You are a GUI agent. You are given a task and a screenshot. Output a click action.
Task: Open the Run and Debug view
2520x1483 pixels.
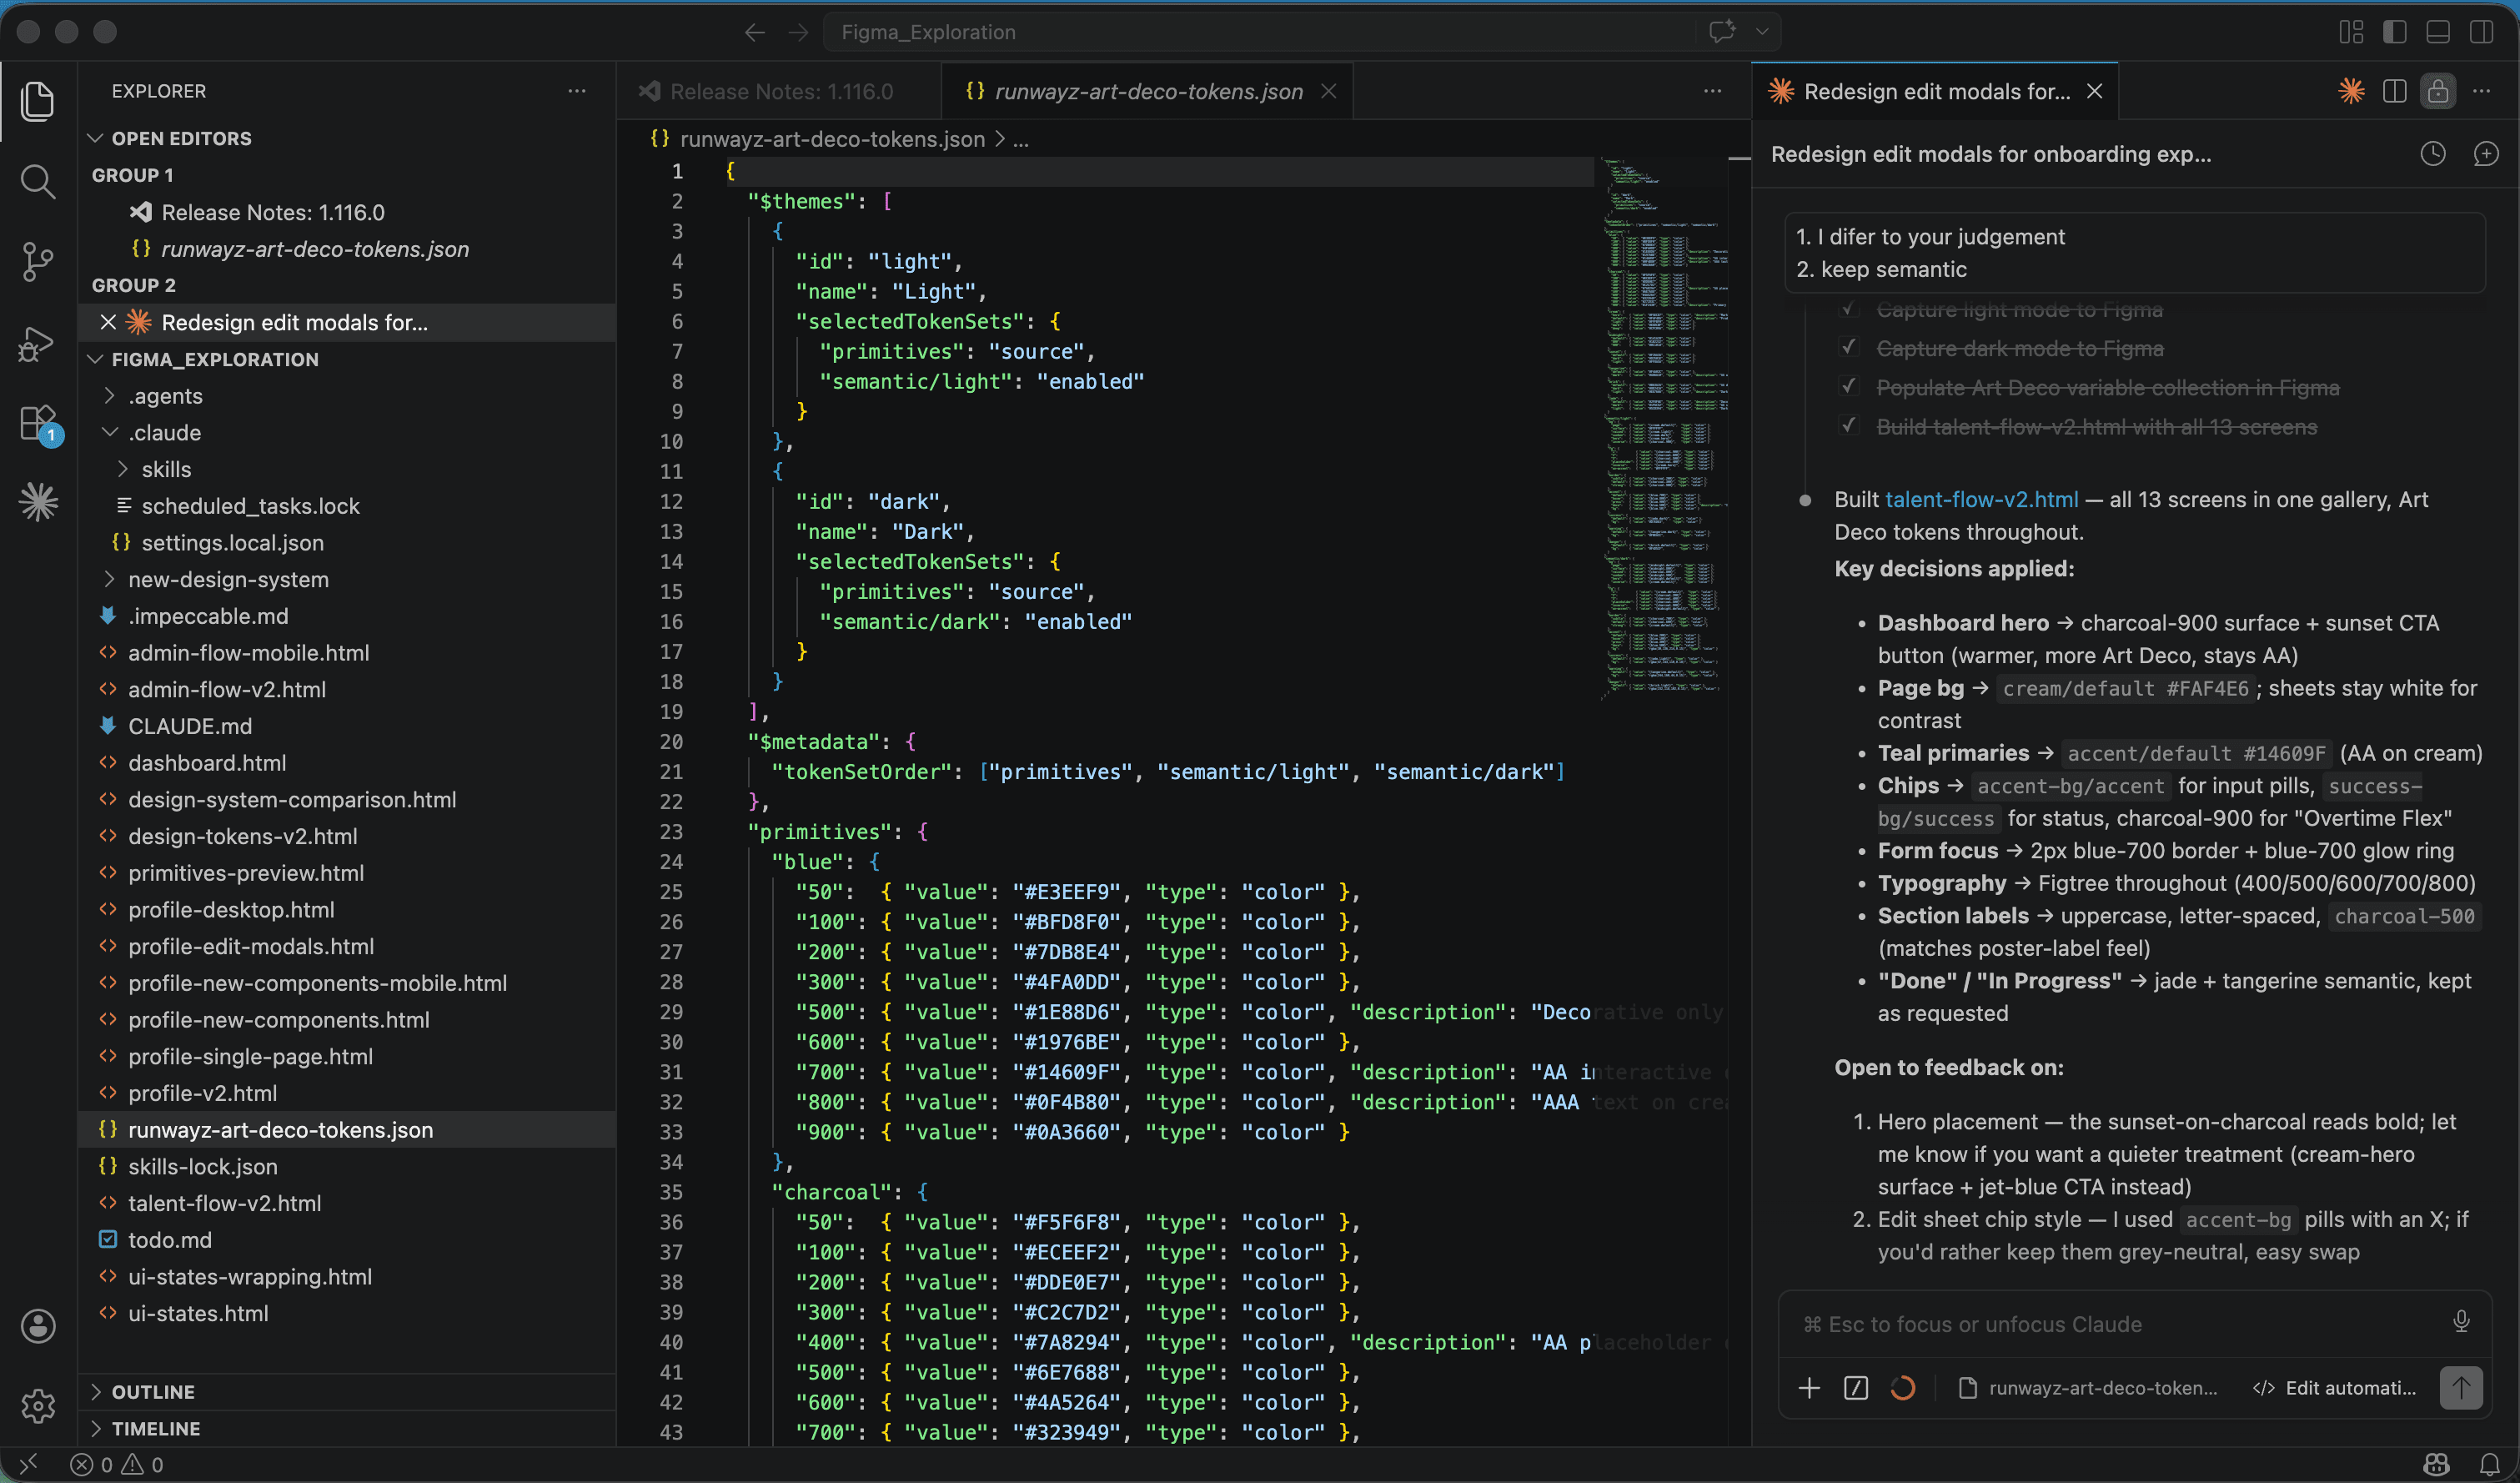37,343
